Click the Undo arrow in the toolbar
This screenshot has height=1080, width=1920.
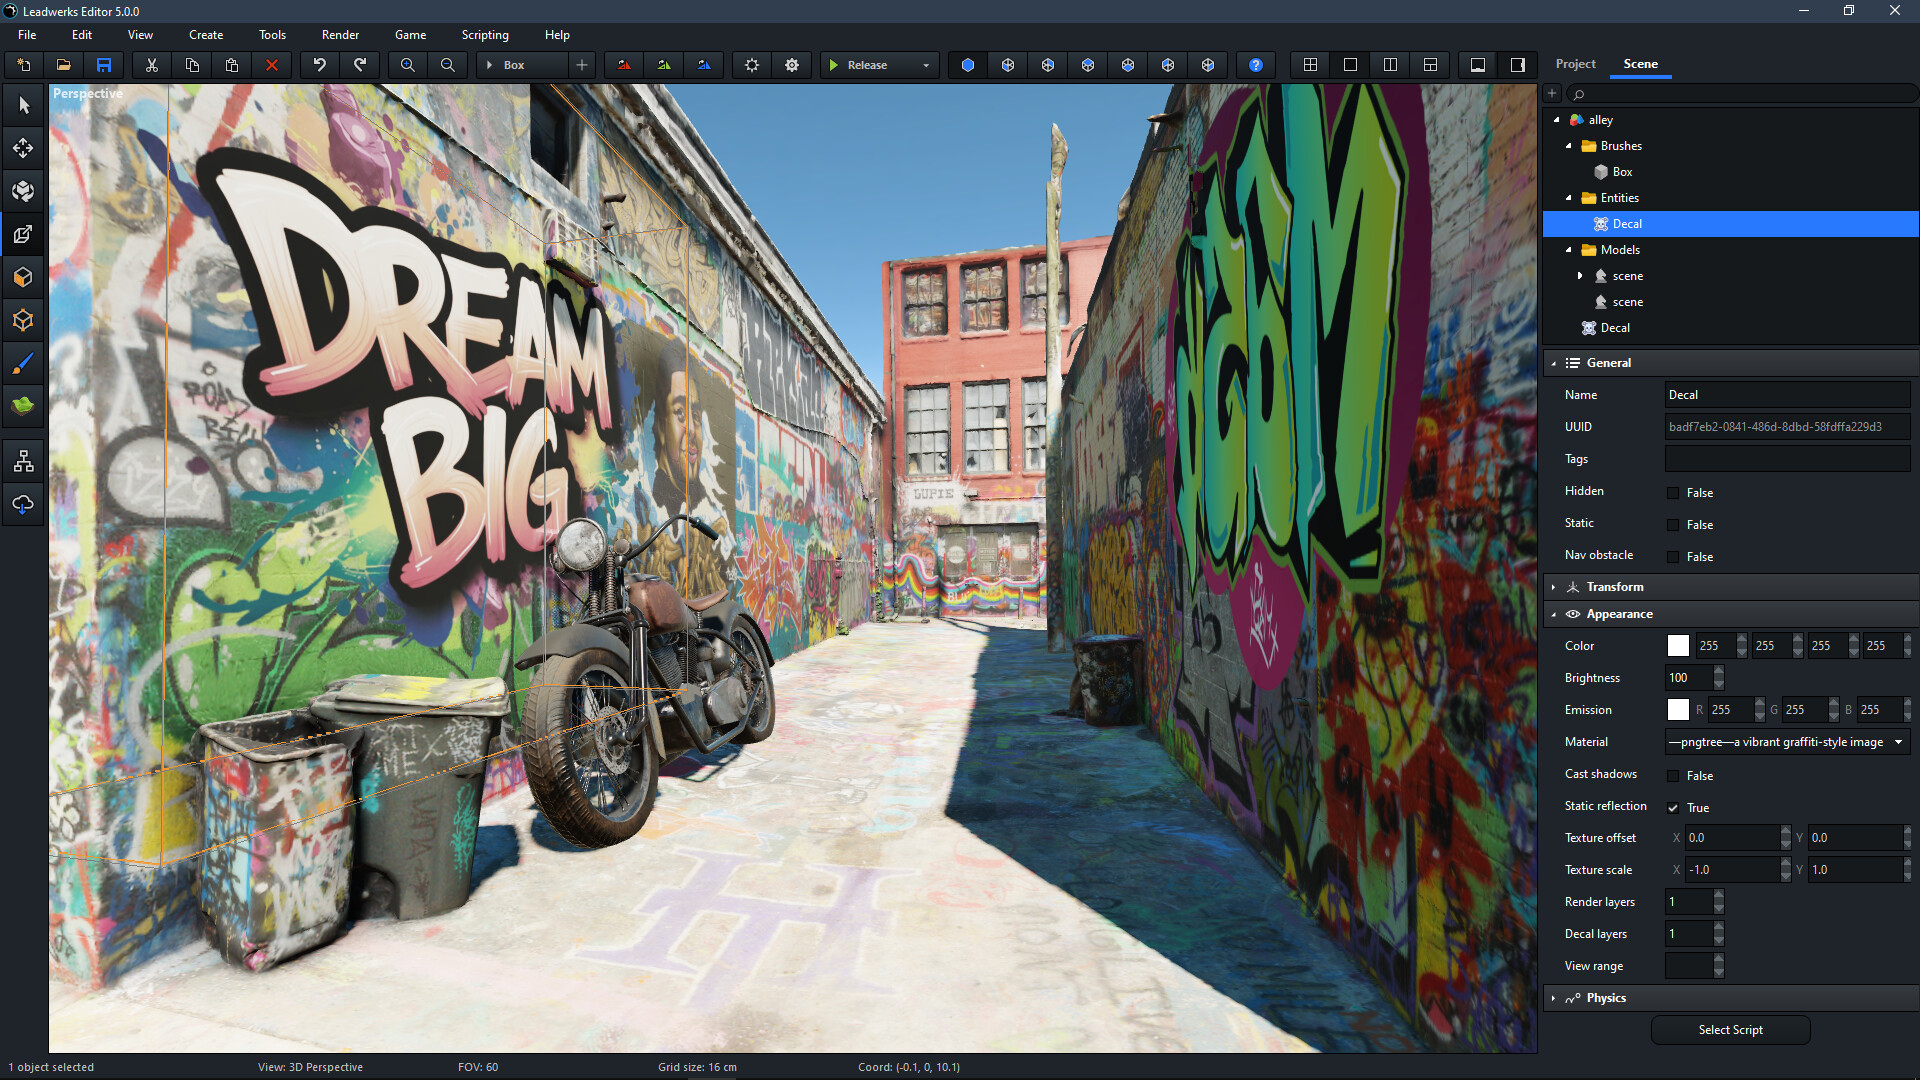[319, 64]
